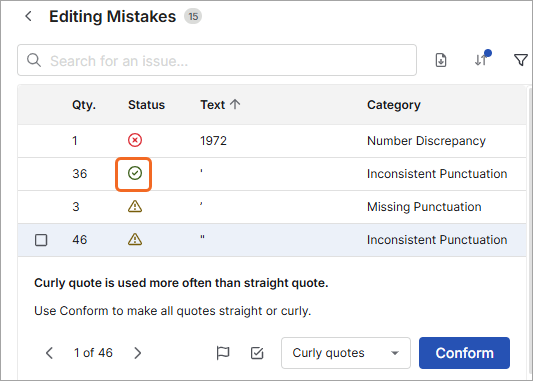The width and height of the screenshot is (533, 381).
Task: Click quantity 3 cell
Action: pyautogui.click(x=76, y=206)
